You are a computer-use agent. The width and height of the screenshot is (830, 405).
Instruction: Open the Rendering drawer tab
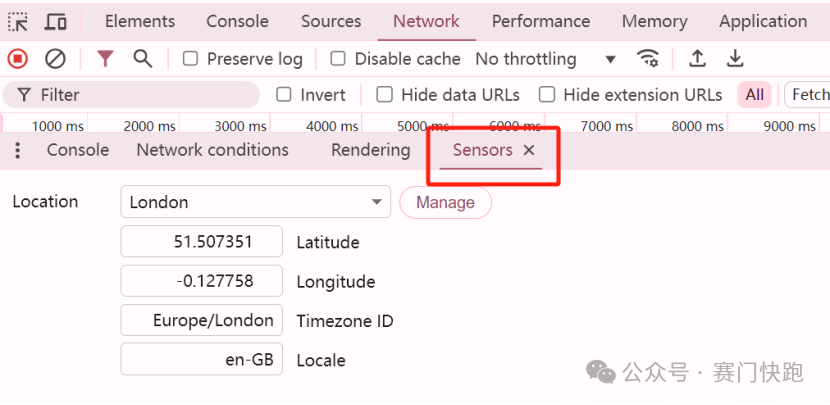(370, 150)
